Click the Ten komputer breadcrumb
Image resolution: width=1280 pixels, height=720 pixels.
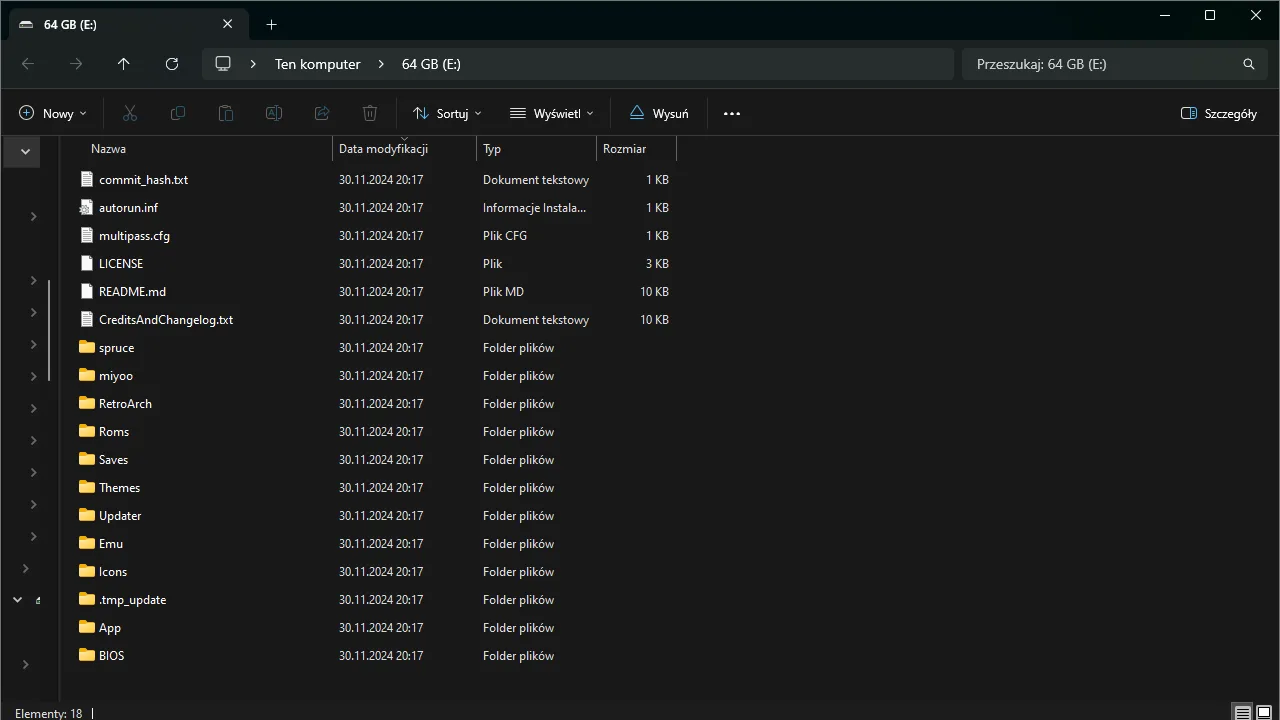pyautogui.click(x=318, y=64)
